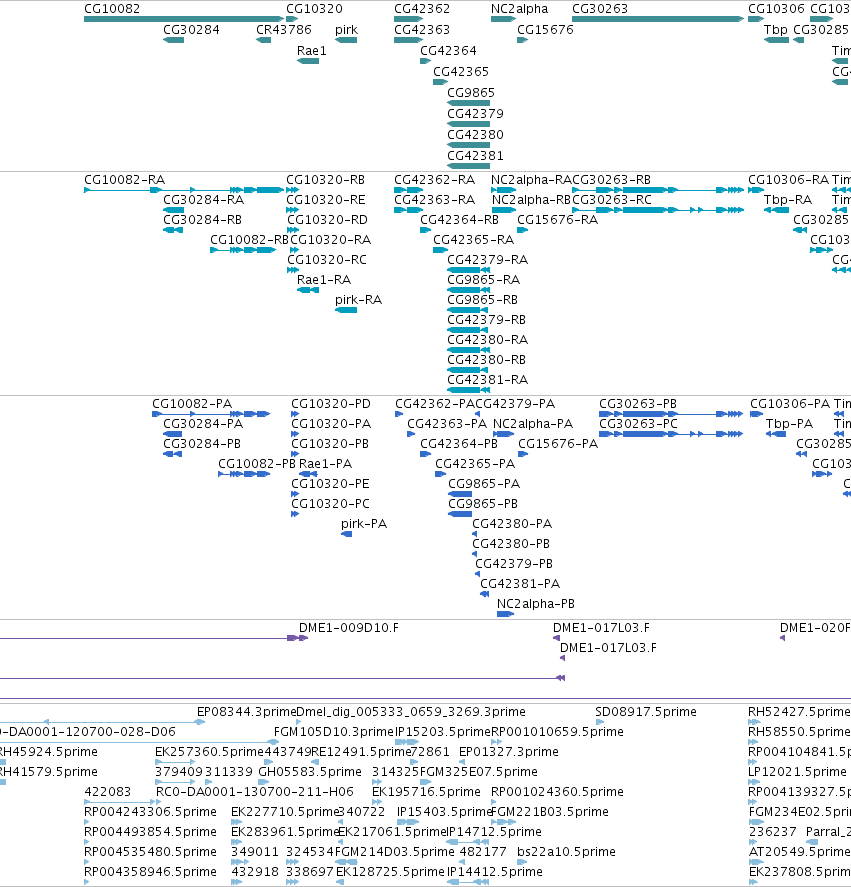Click the Rae1-RA transcript label
The height and width of the screenshot is (887, 851).
click(x=324, y=279)
